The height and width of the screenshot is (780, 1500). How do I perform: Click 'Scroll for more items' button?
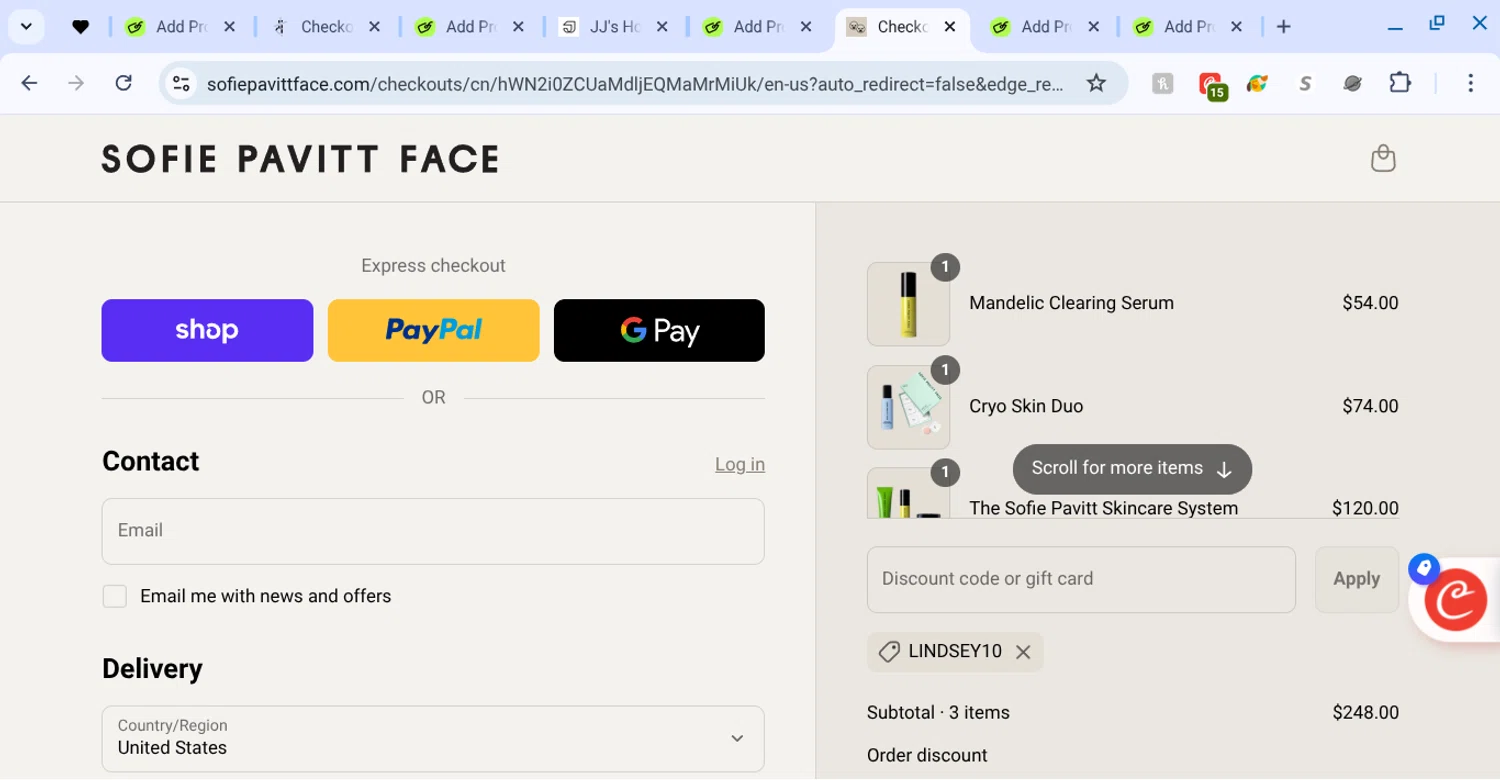point(1132,469)
